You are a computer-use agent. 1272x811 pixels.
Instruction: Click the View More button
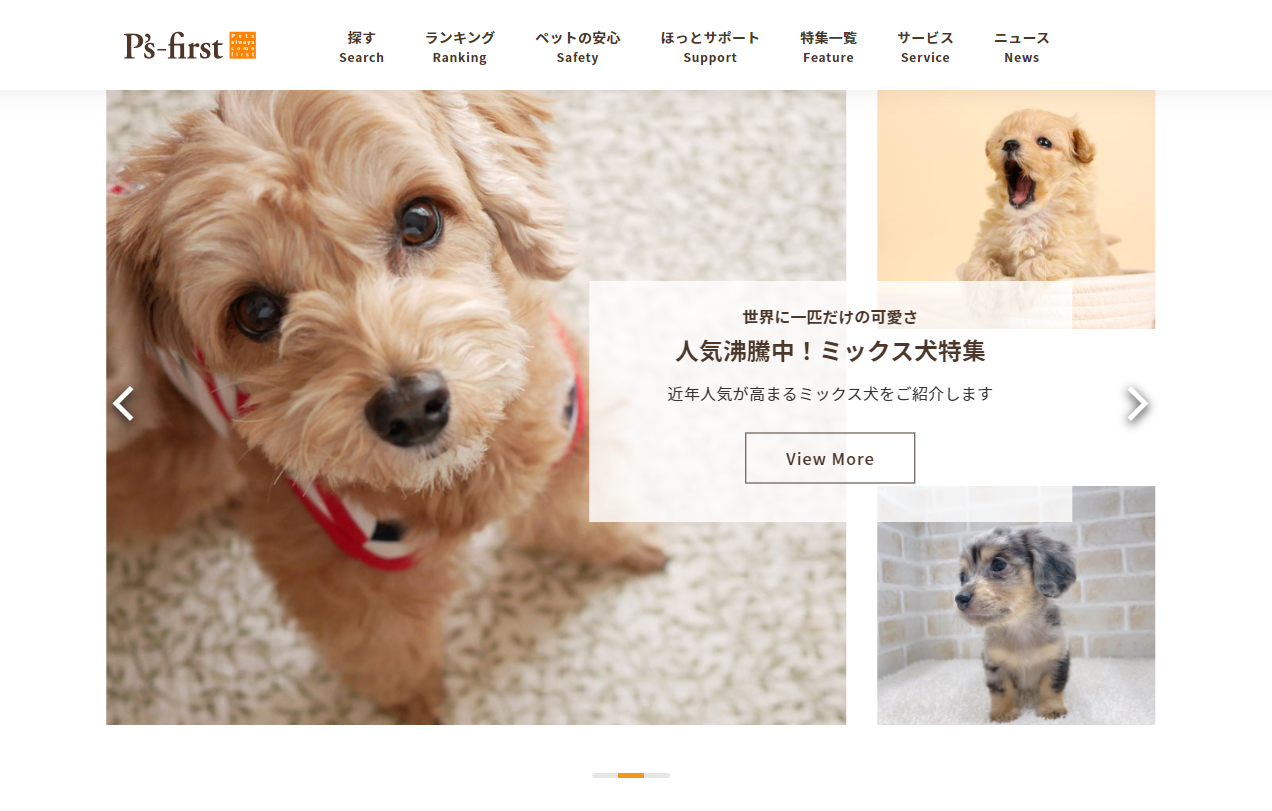(x=830, y=458)
